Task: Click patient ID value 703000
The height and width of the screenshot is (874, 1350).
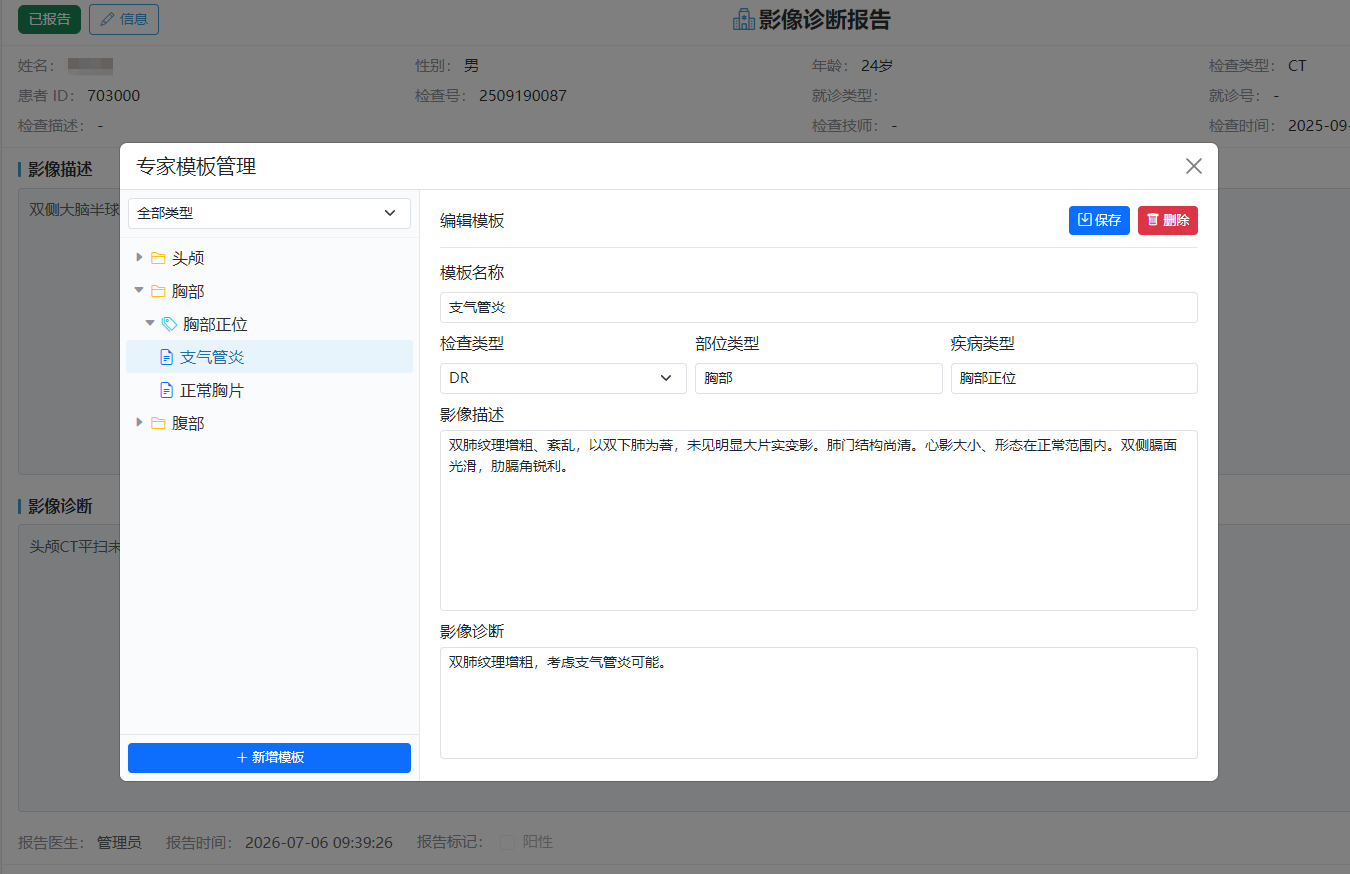Action: point(114,96)
